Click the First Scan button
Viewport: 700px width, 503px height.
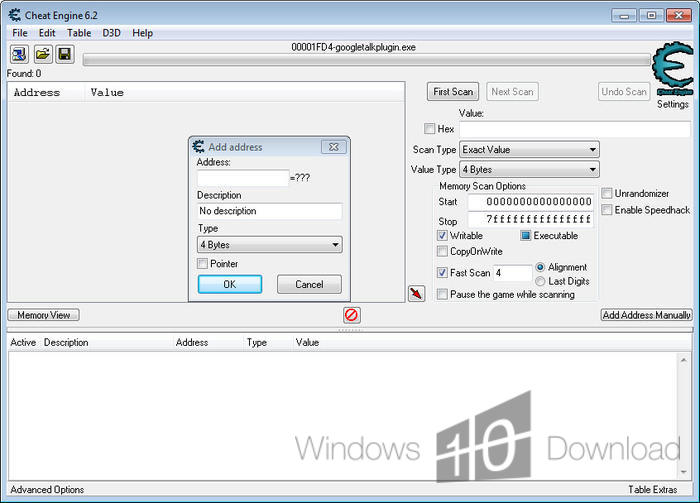tap(453, 91)
